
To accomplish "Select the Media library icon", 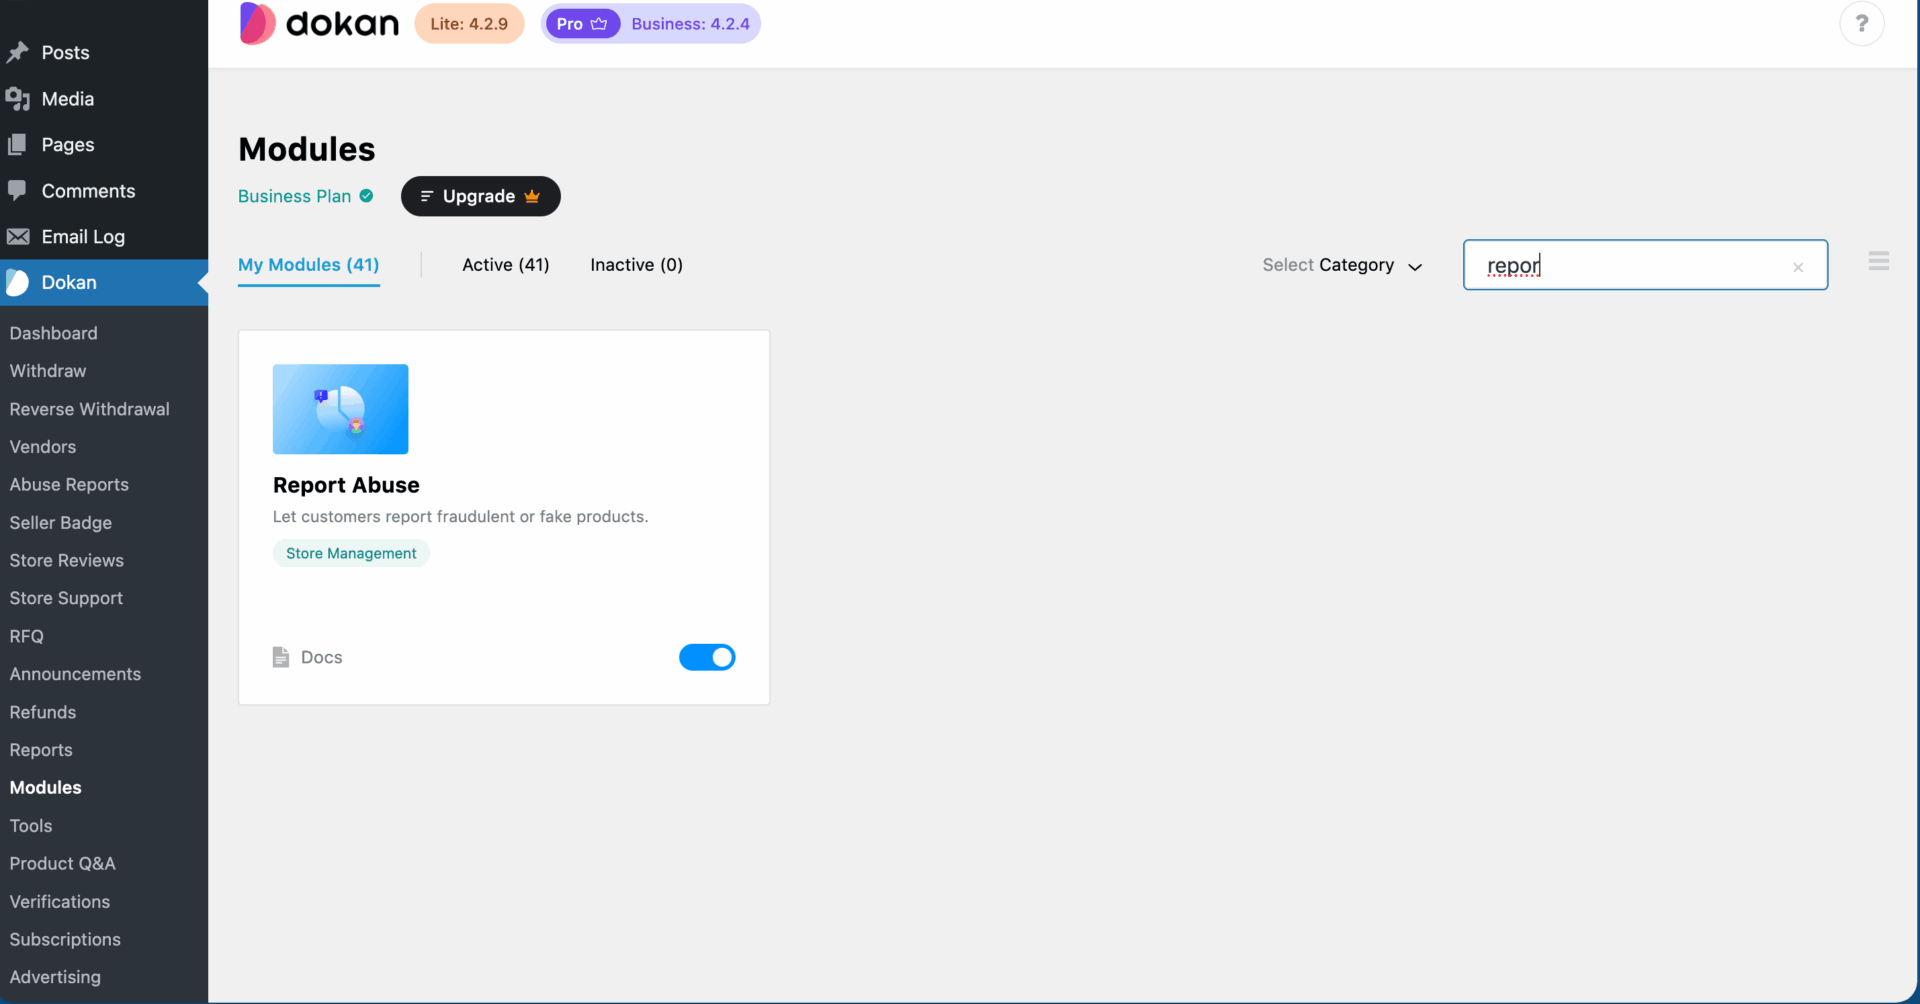I will [19, 98].
